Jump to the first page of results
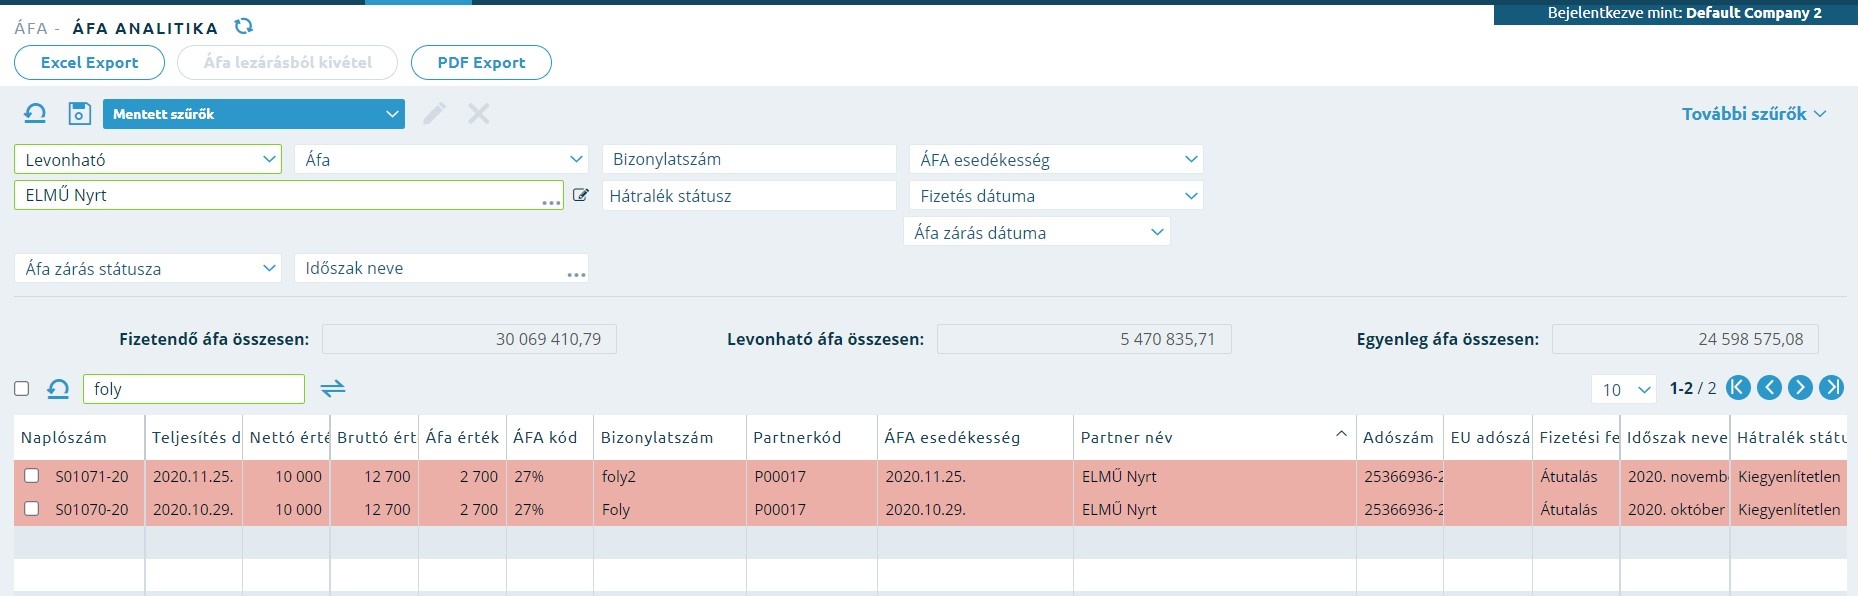Screen dimensions: 1858x596 click(1738, 388)
